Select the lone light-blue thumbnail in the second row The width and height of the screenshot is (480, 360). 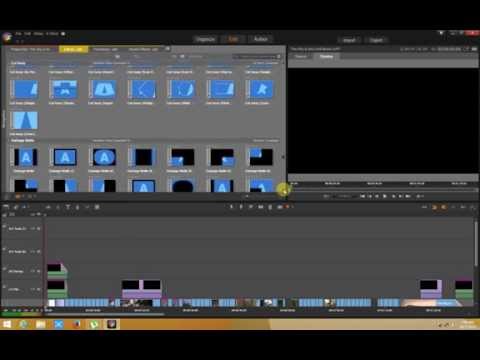click(x=25, y=120)
